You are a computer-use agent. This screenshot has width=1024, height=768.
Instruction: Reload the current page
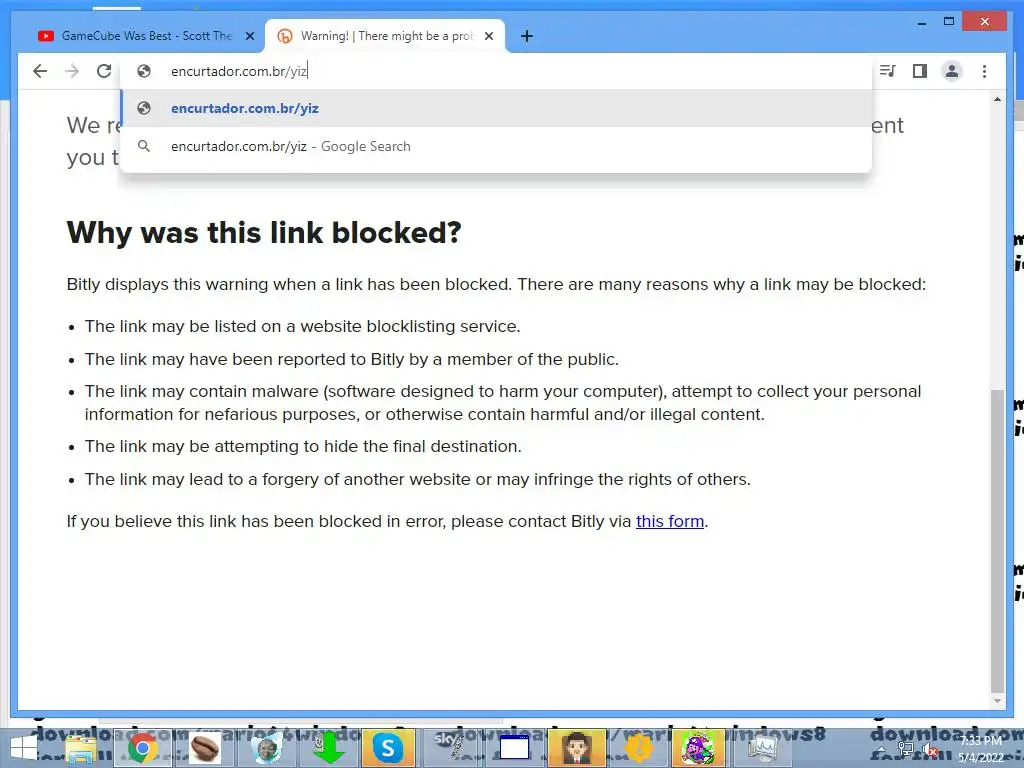tap(104, 71)
